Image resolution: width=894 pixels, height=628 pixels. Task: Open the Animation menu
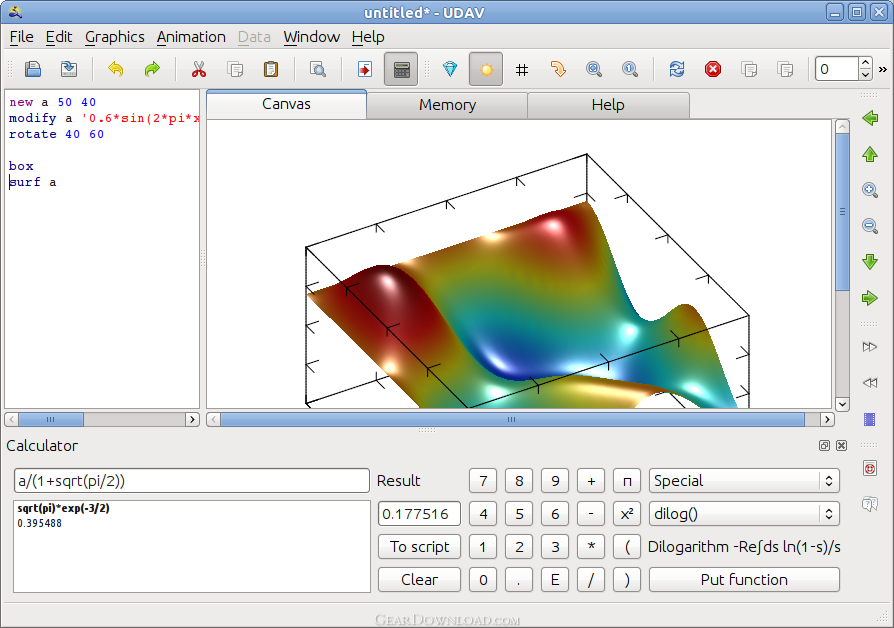[191, 37]
